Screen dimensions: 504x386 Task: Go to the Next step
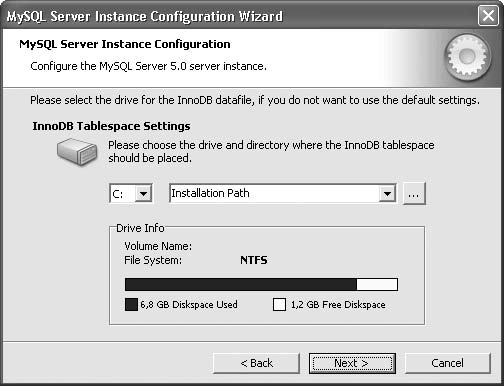point(352,363)
